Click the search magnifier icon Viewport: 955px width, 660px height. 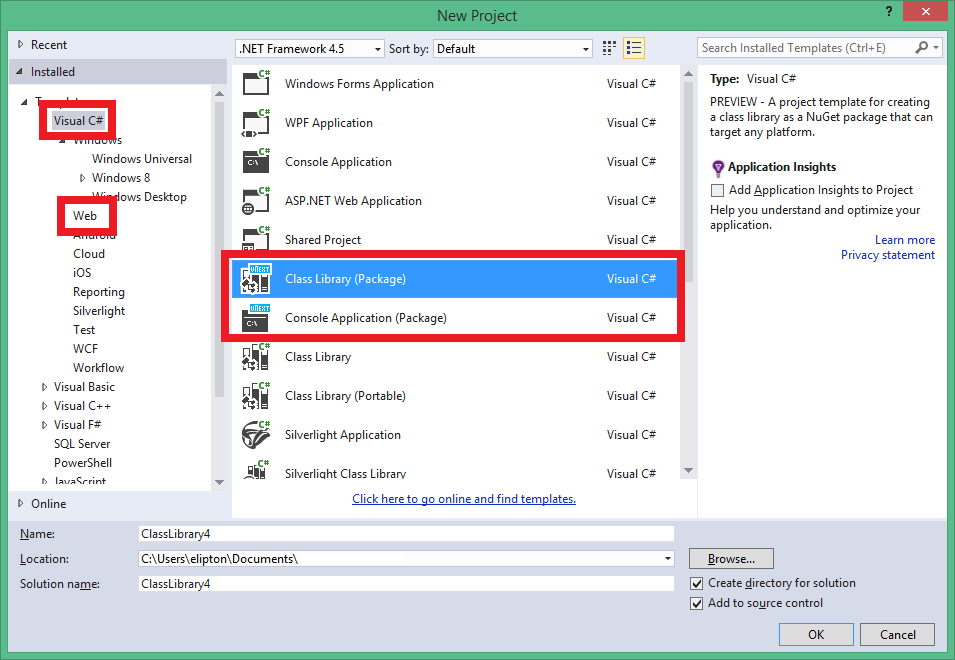[922, 47]
